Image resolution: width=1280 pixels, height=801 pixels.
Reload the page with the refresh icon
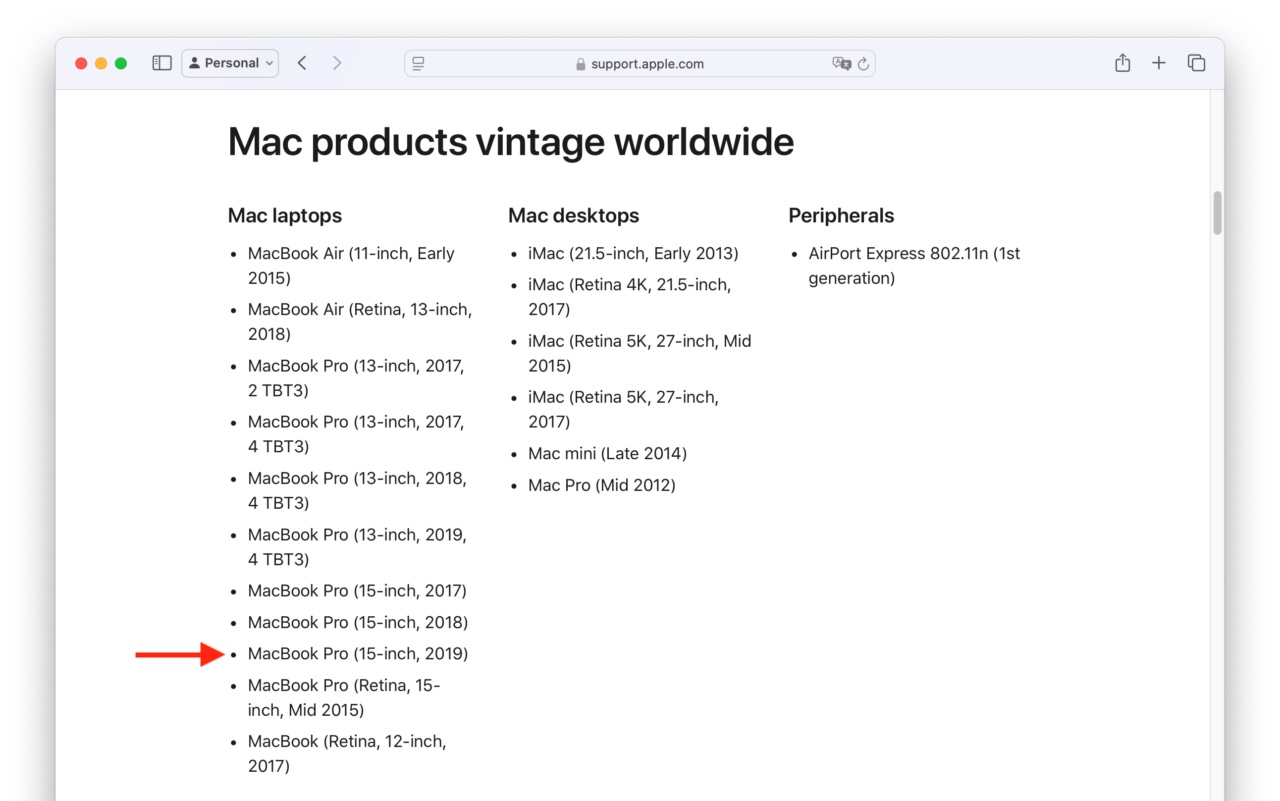pos(863,63)
